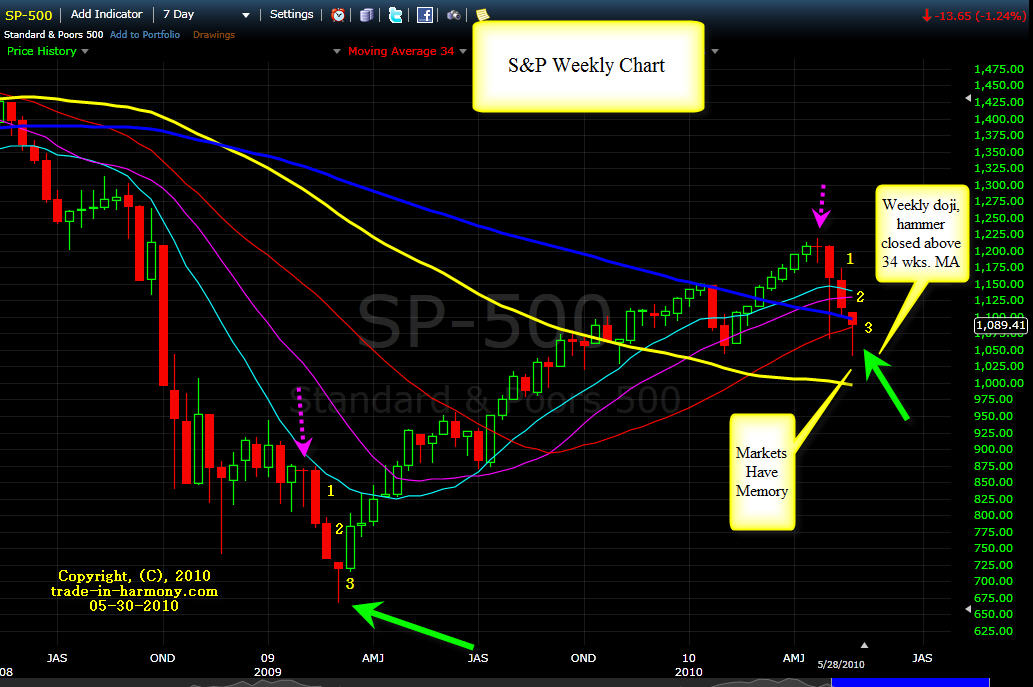
Task: Click the lower price-scale triangle near 650.00
Action: (968, 609)
